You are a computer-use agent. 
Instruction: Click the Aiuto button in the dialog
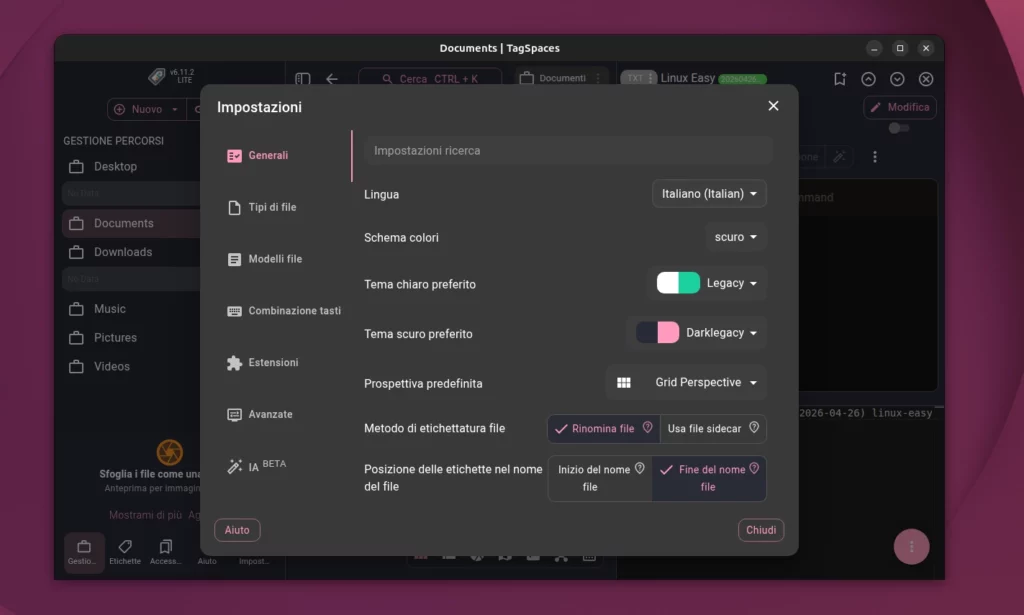point(237,530)
